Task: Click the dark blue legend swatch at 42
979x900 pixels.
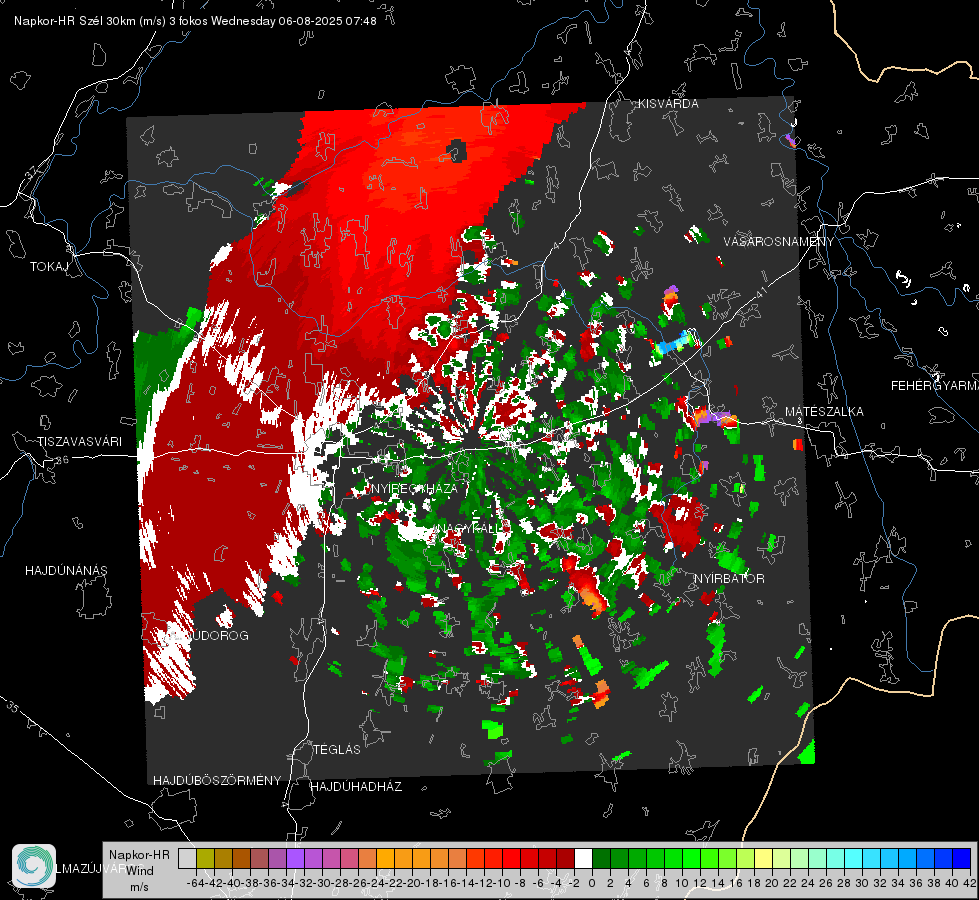Action: [x=962, y=858]
